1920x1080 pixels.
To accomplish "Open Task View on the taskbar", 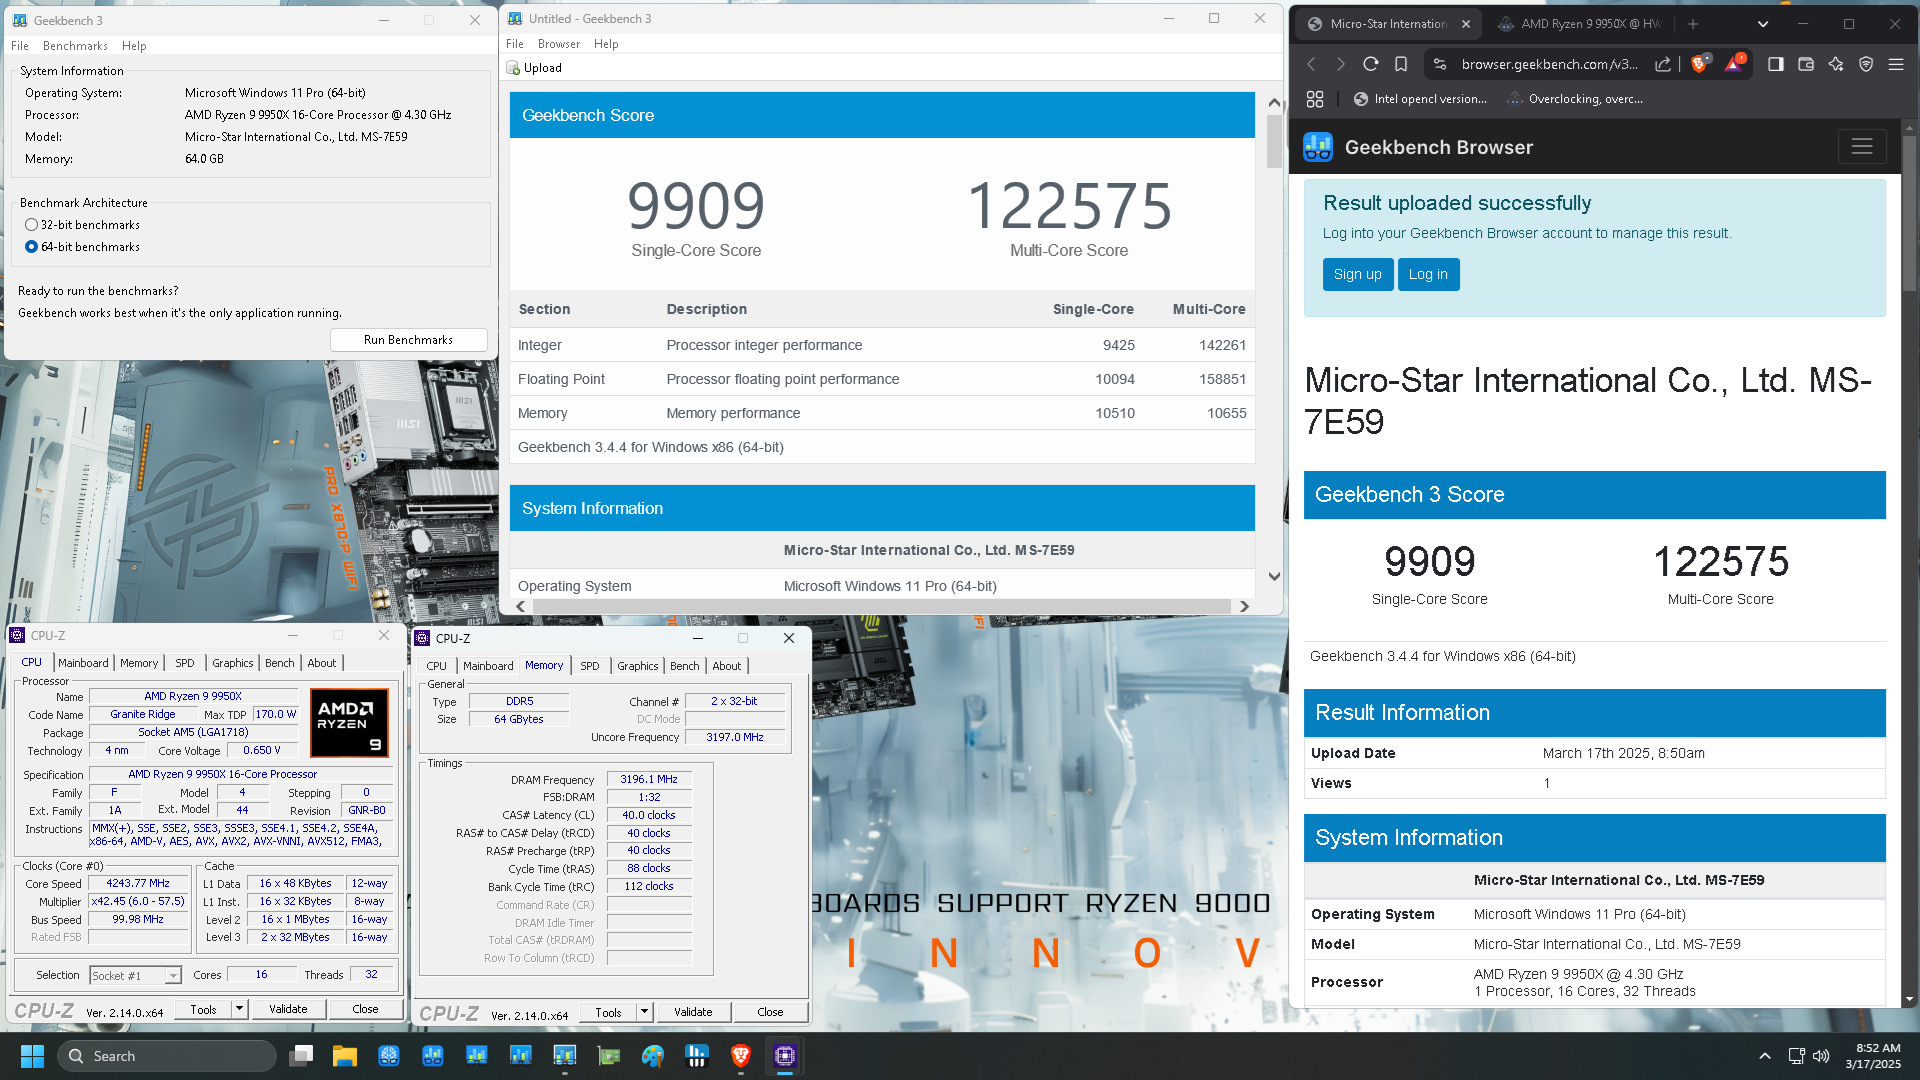I will pyautogui.click(x=301, y=1056).
